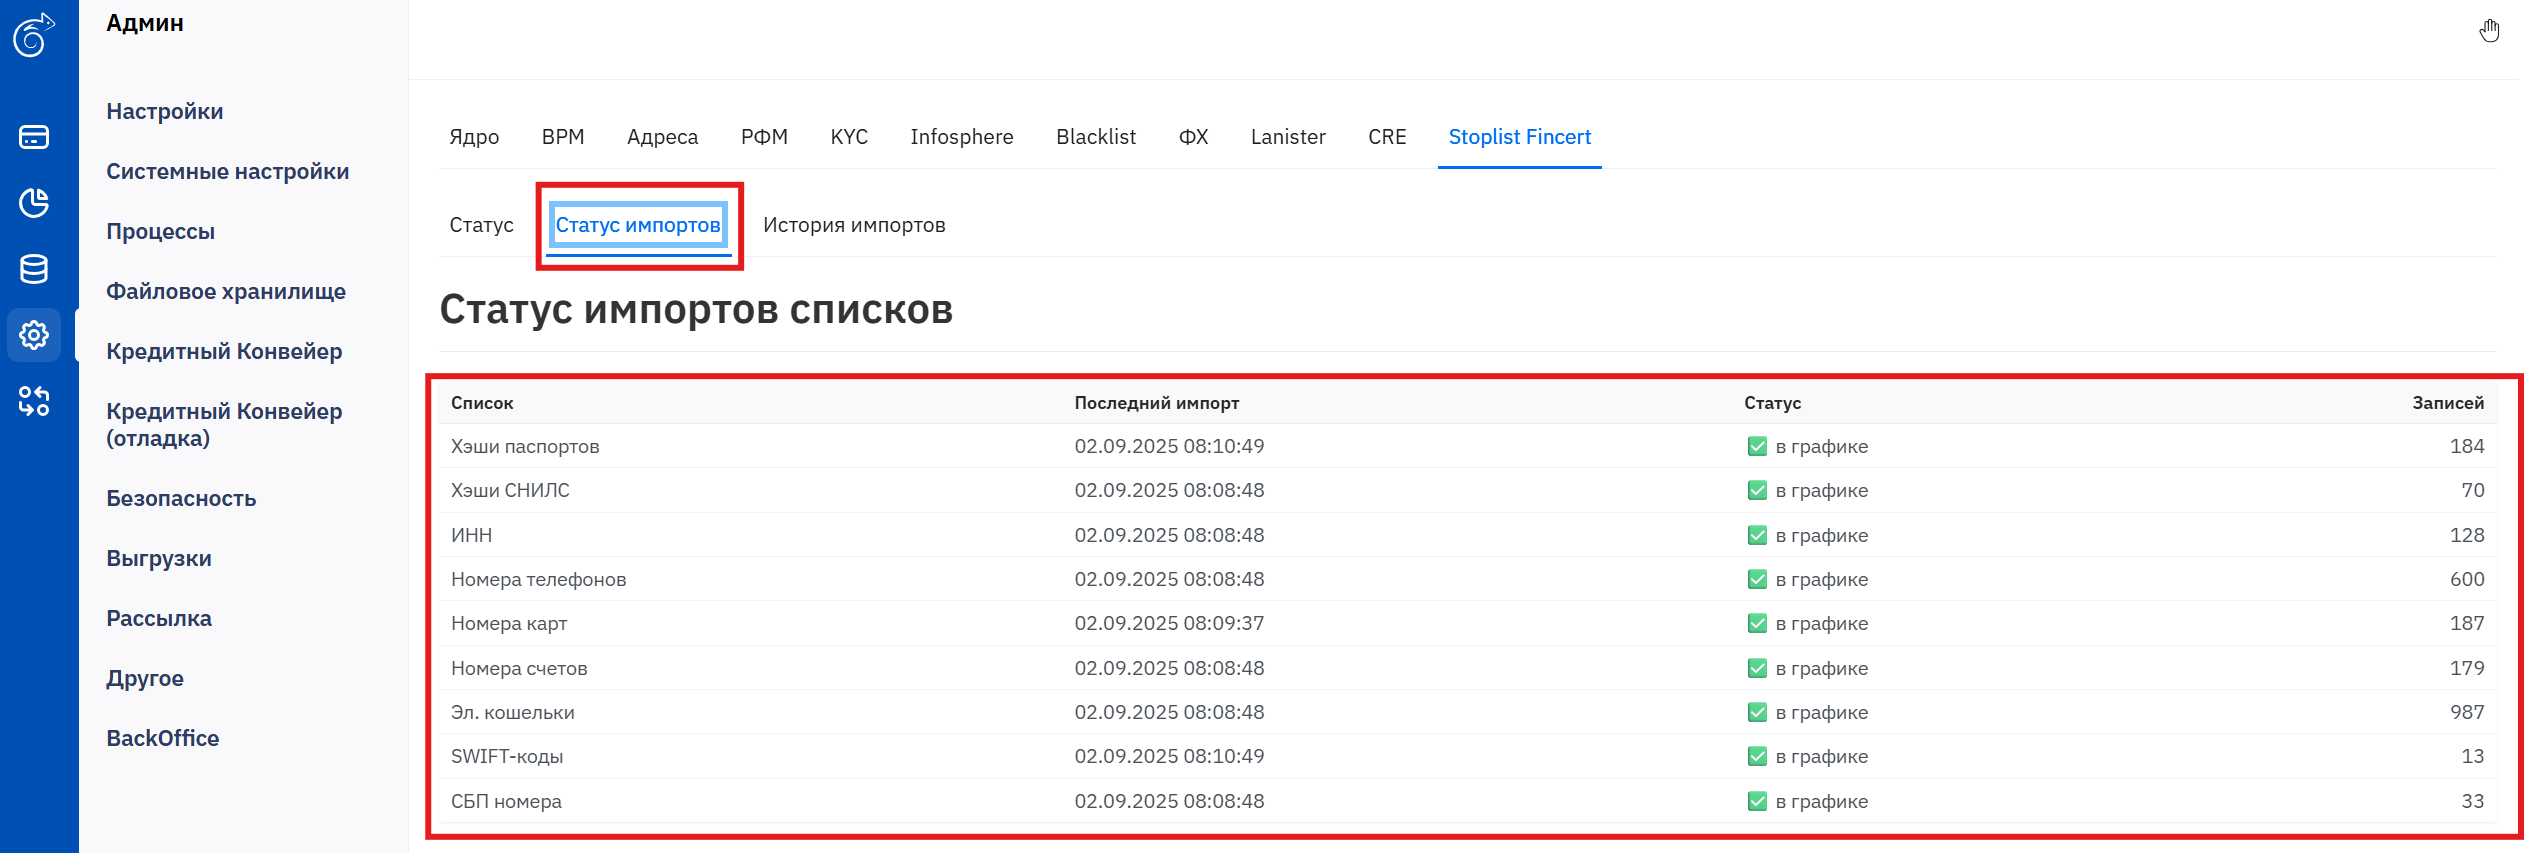Image resolution: width=2524 pixels, height=853 pixels.
Task: Open the database stack icon
Action: point(34,269)
